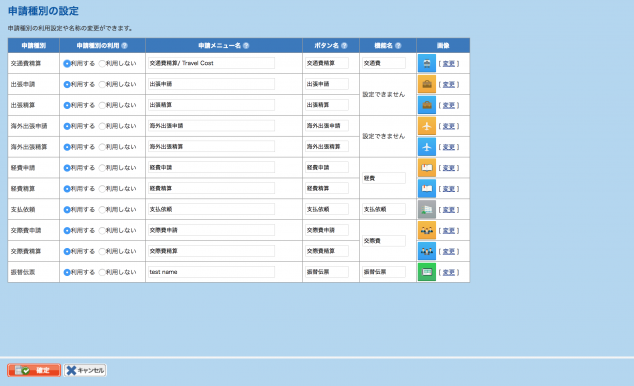Open the help icon beside 機能名 header
This screenshot has width=634, height=386.
pos(398,46)
